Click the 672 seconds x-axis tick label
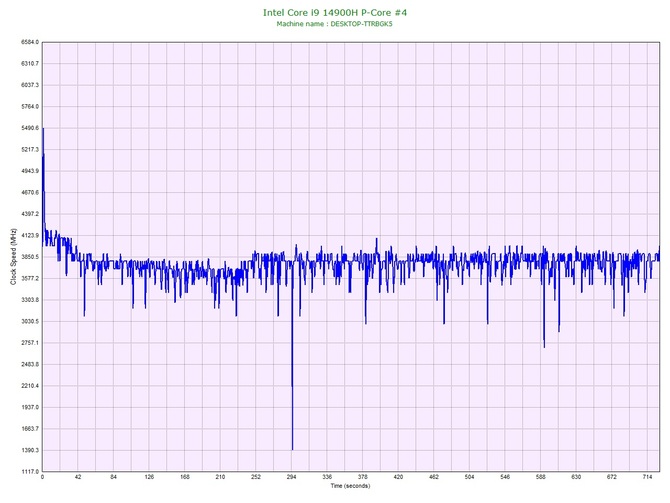This screenshot has height=503, width=670. pos(612,477)
